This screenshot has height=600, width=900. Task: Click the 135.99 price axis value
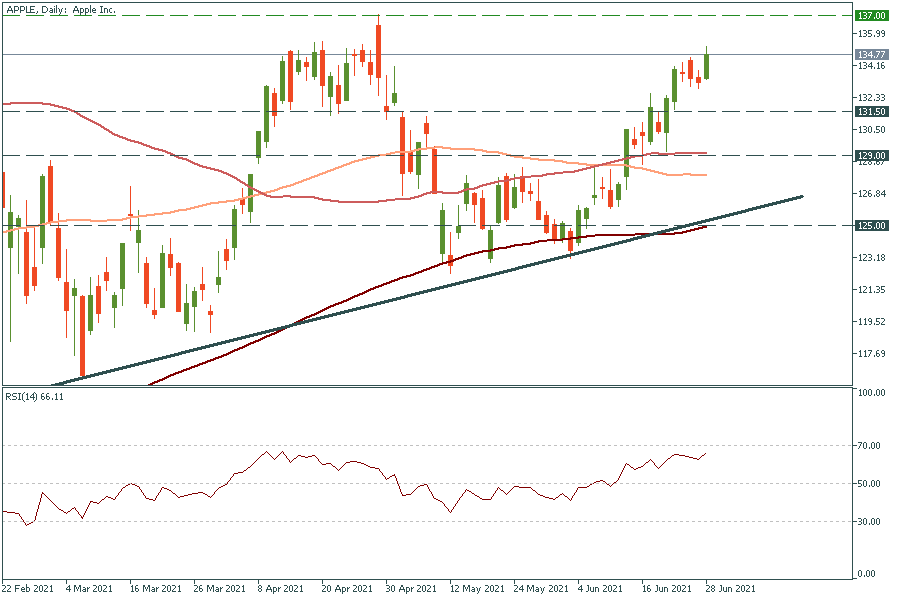point(872,33)
